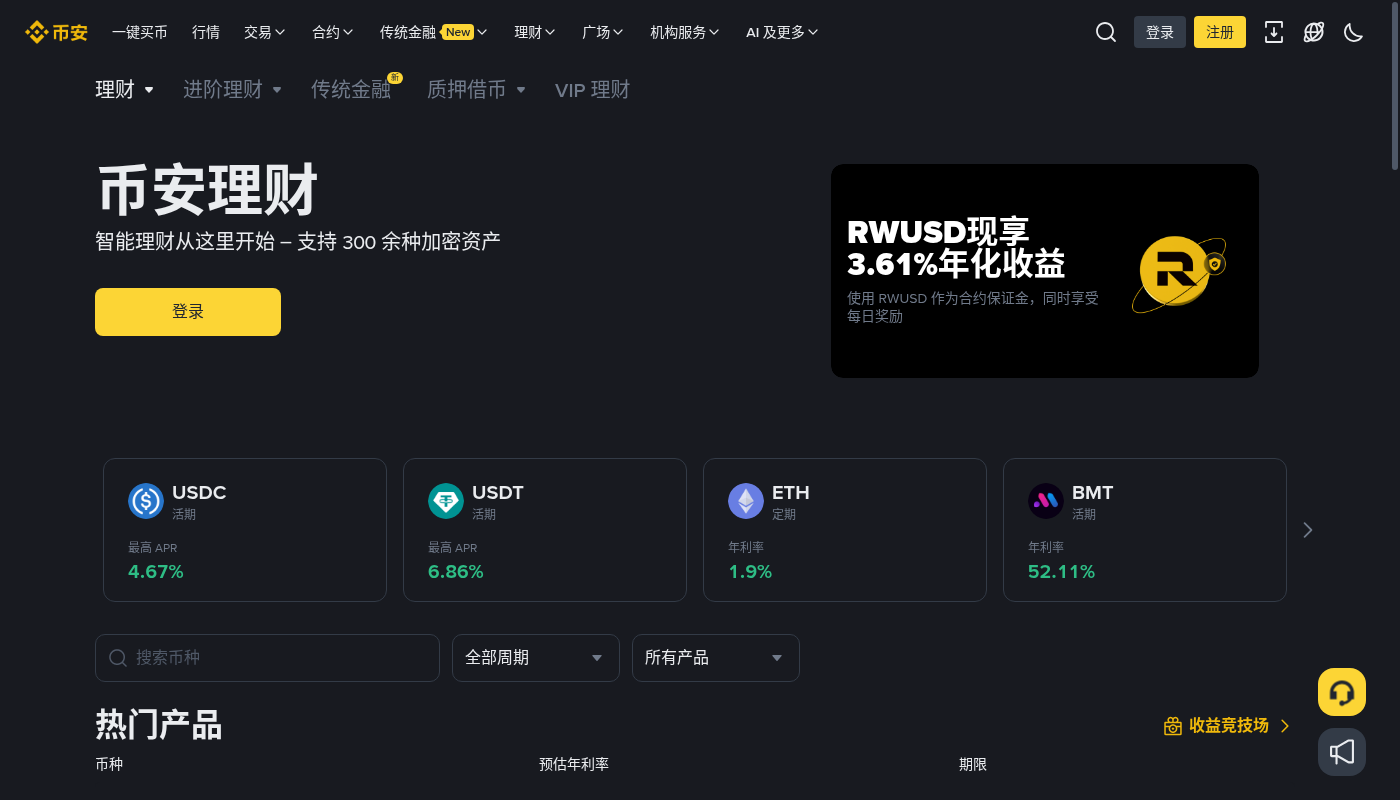
Task: Open the AI 及更多 dropdown
Action: [x=782, y=32]
